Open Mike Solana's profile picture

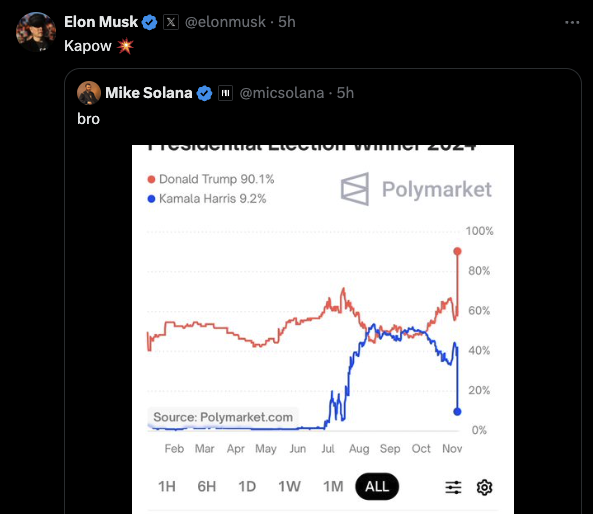(89, 93)
